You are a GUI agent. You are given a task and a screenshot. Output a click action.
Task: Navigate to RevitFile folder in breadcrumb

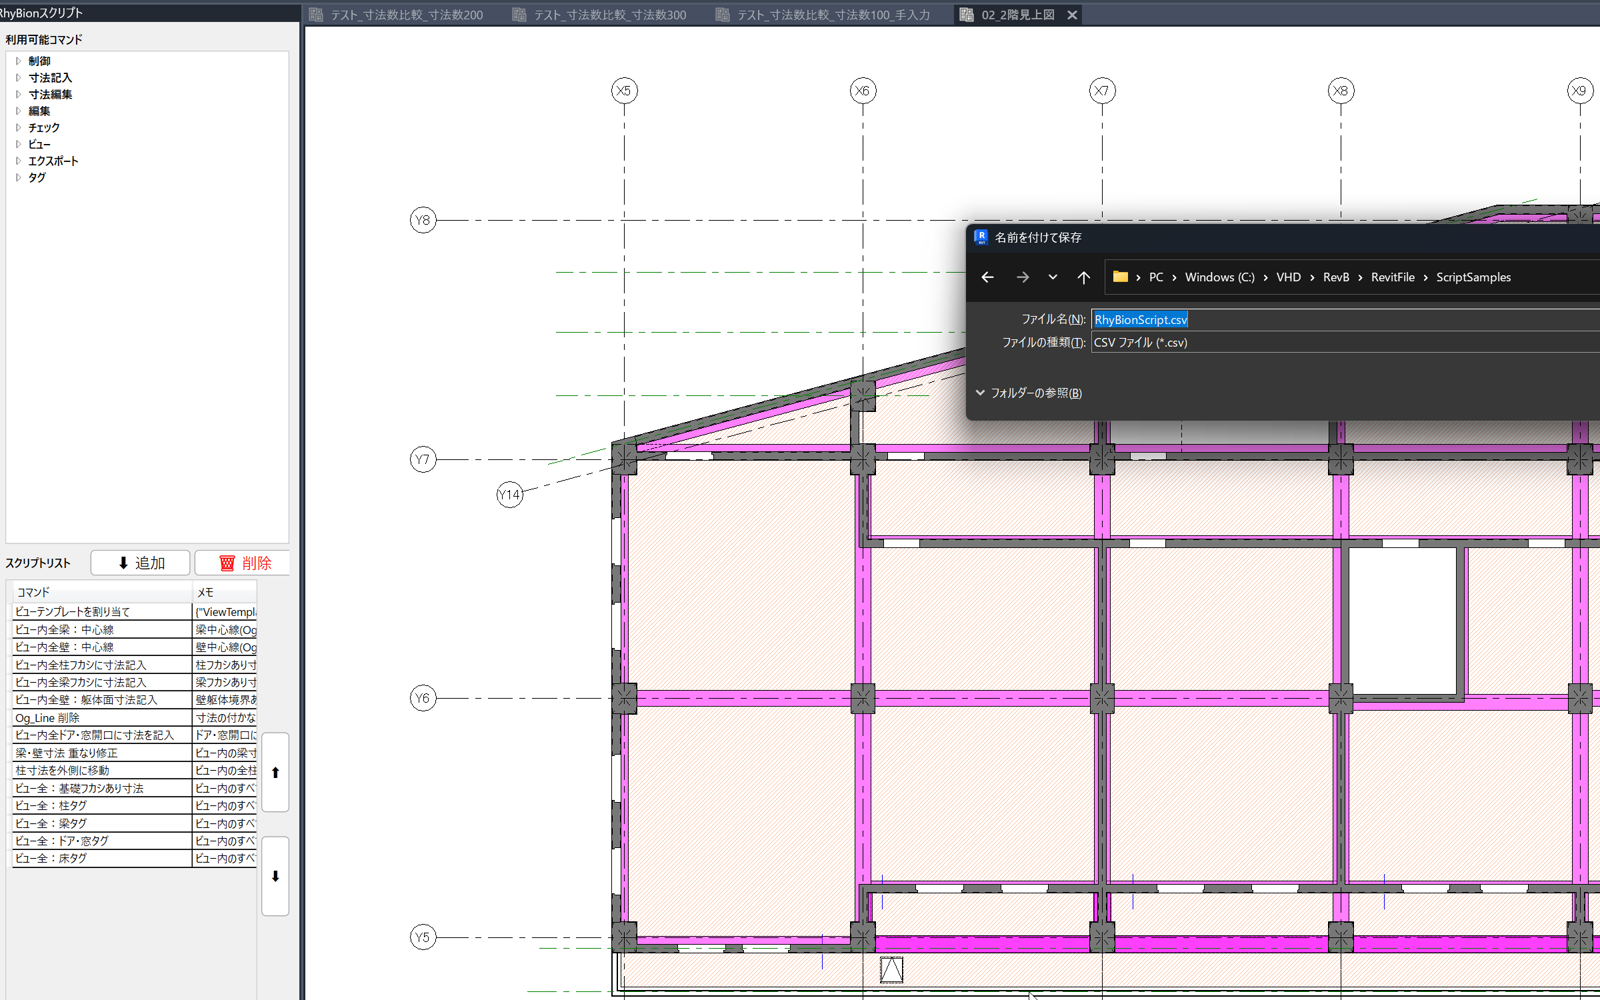(1392, 277)
